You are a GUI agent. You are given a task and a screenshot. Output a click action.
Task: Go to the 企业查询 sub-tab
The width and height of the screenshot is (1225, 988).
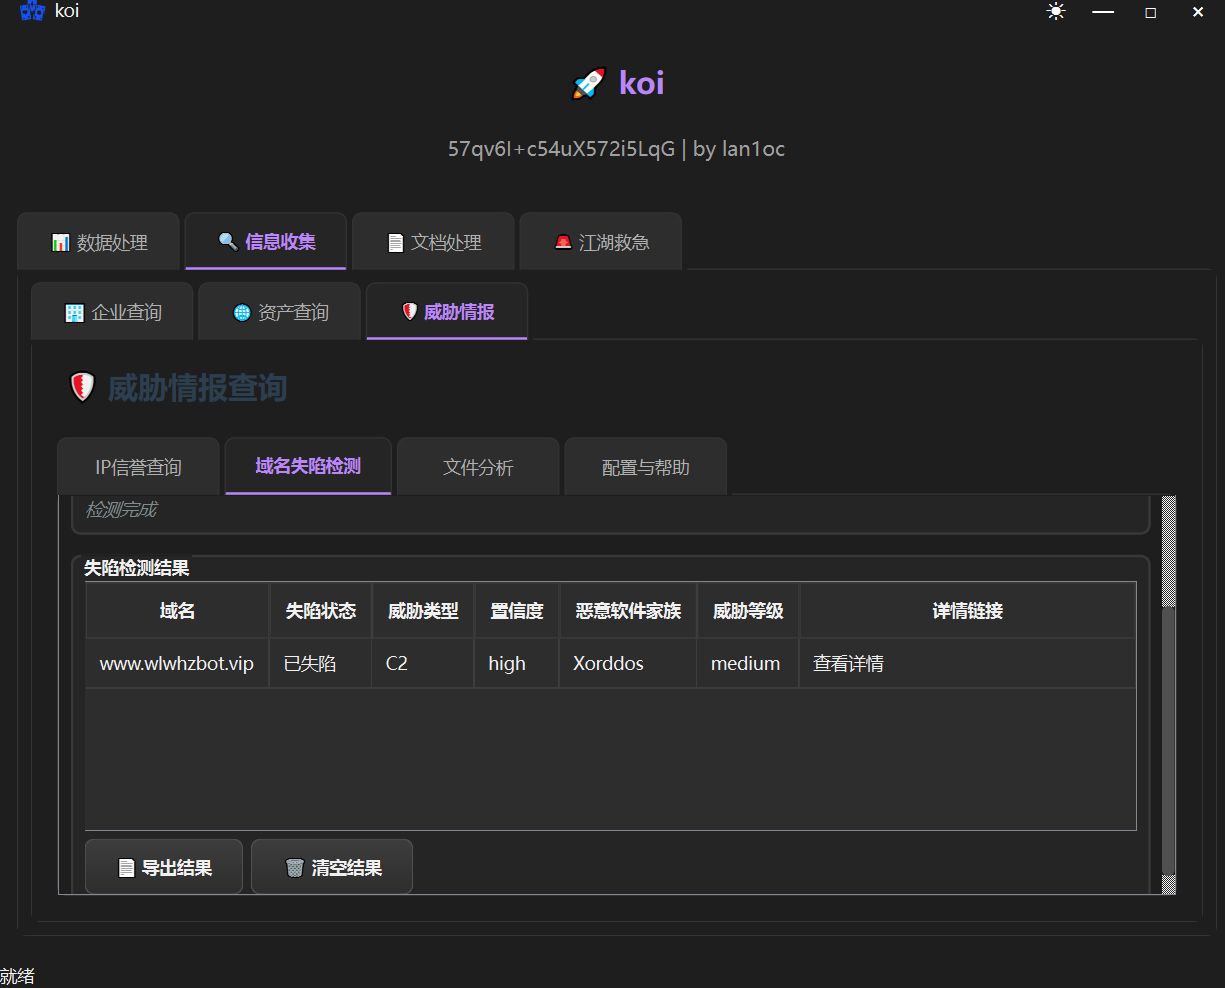[114, 312]
